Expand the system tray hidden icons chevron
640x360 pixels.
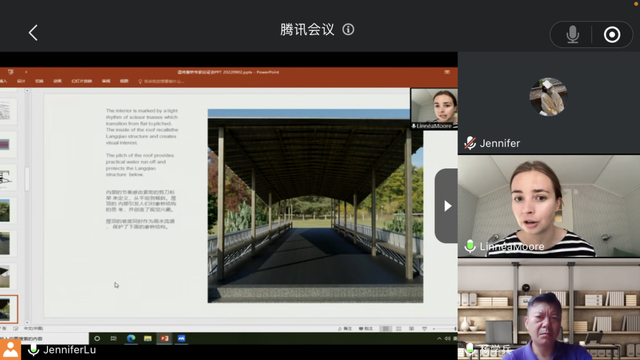pyautogui.click(x=439, y=338)
